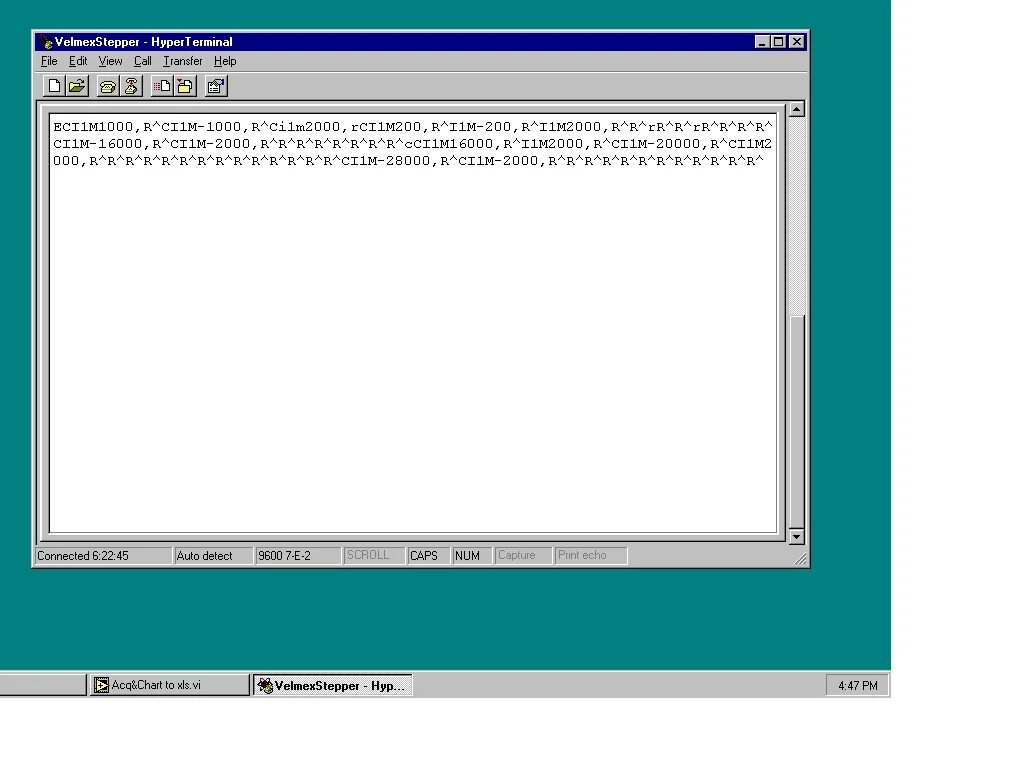Screen dimensions: 1024x768
Task: Open the Help menu
Action: 225,61
